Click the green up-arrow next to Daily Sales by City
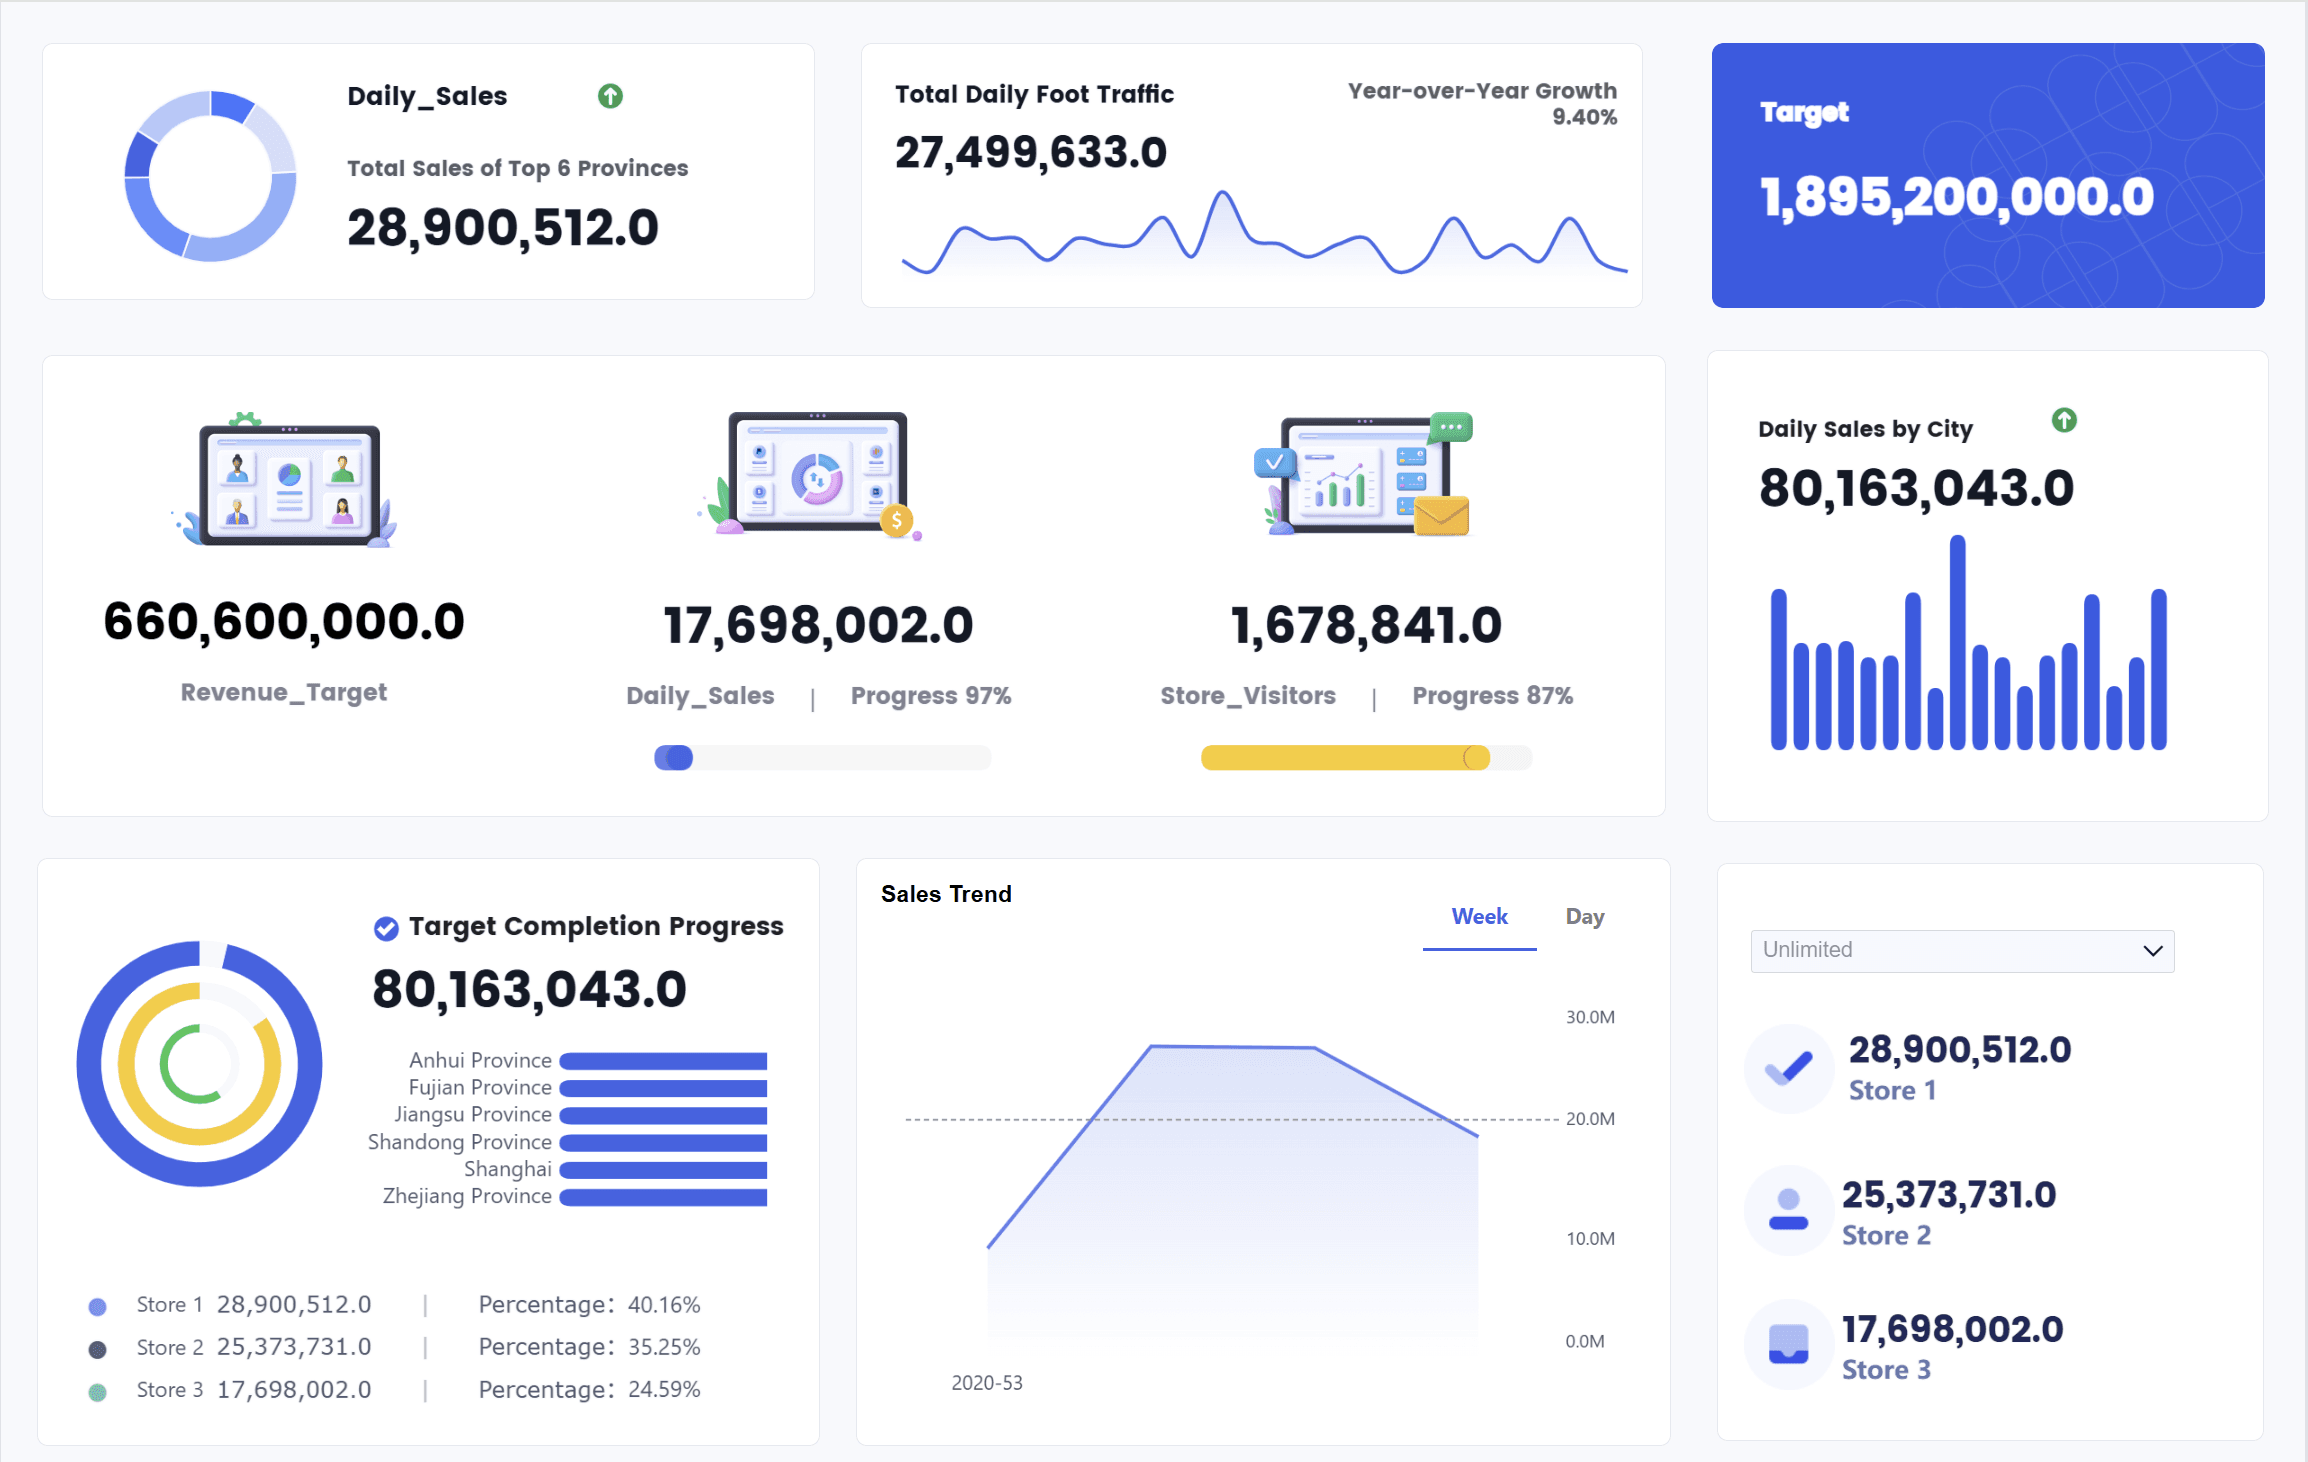 click(2064, 420)
